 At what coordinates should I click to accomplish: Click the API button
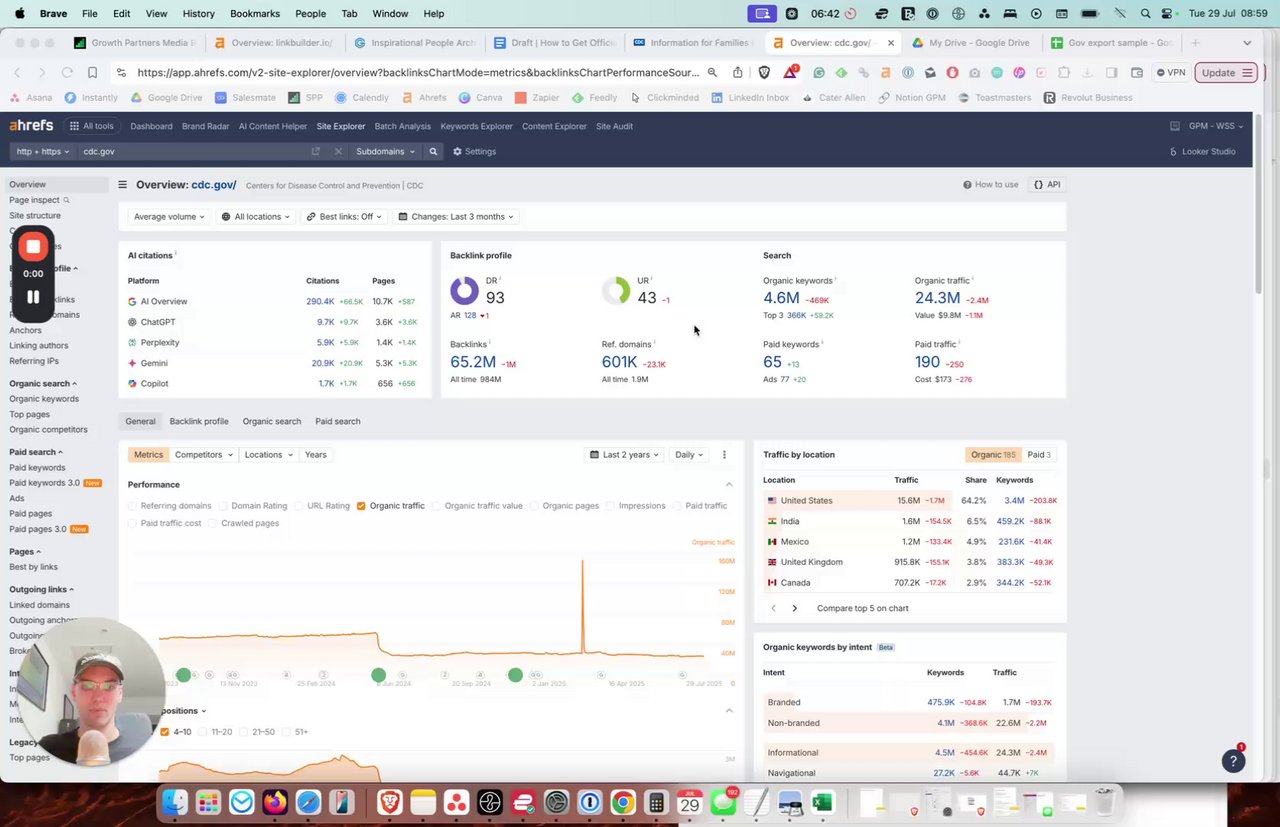1047,185
